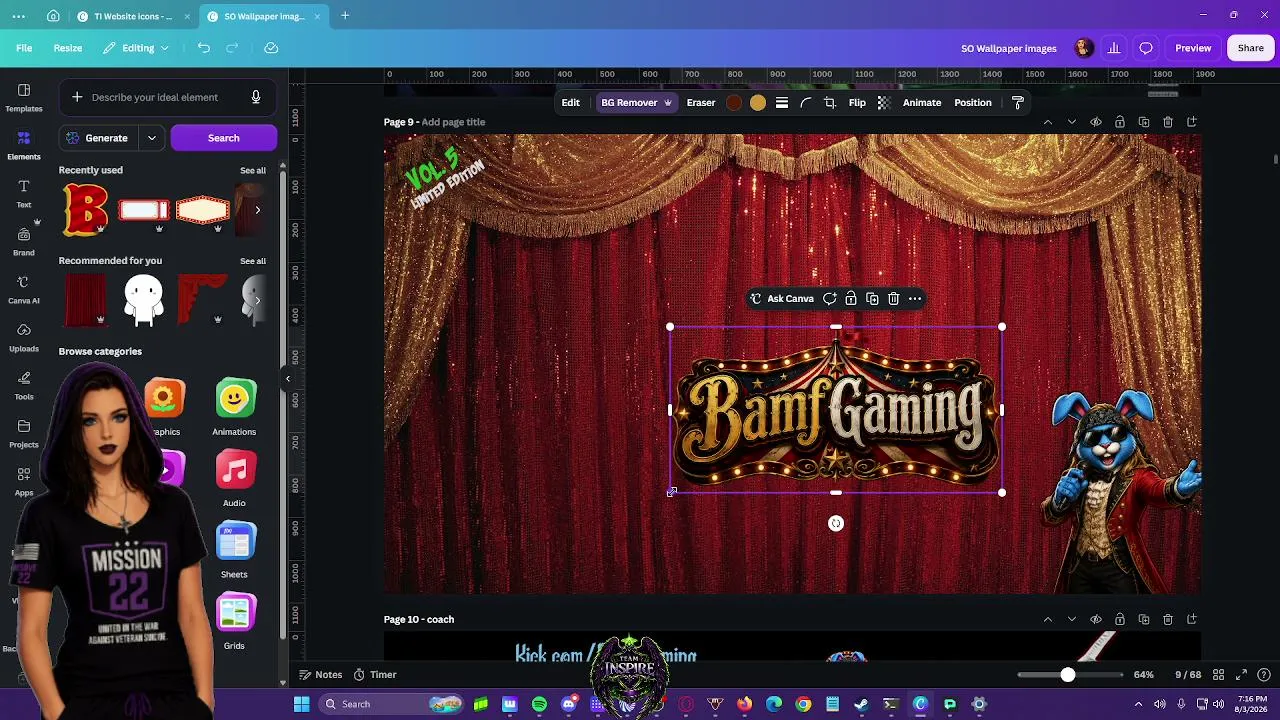Open the Position panel
Screen dimensions: 1280x720
pos(973,103)
